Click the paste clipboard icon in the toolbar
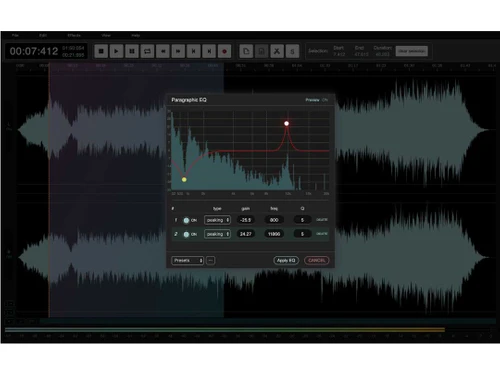Image resolution: width=500 pixels, height=375 pixels. point(262,51)
